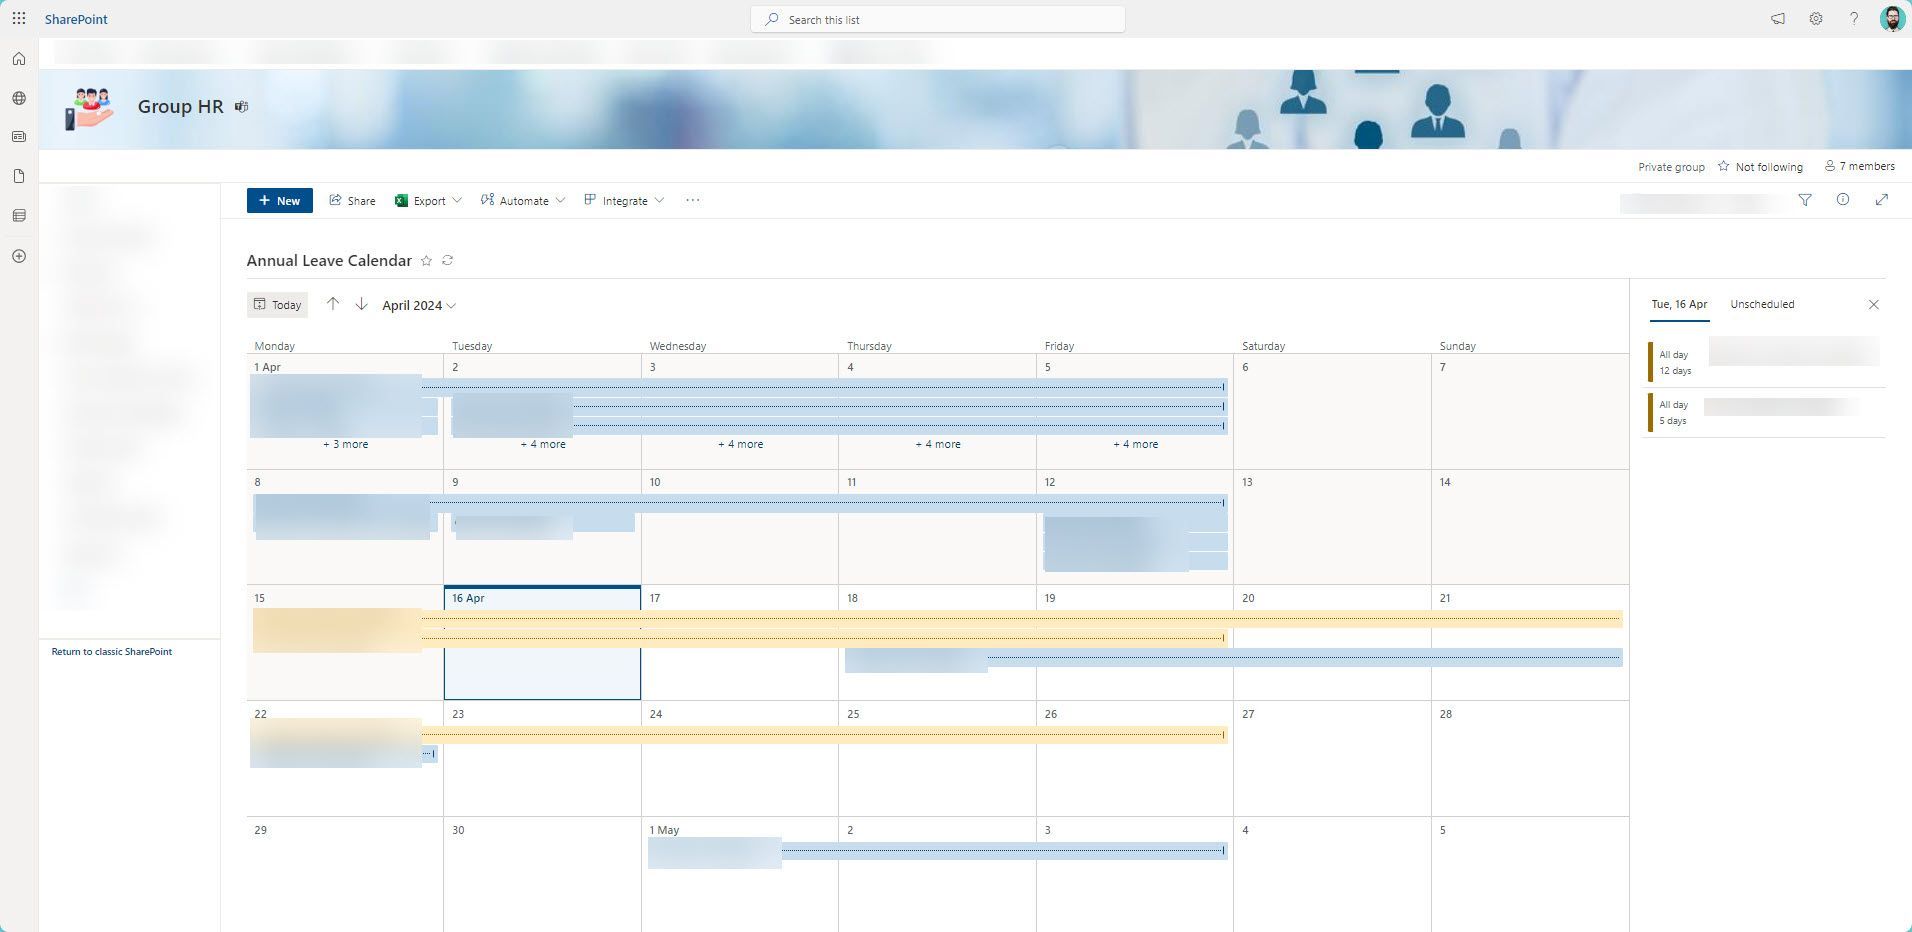Open the more commands ellipsis menu

click(692, 200)
